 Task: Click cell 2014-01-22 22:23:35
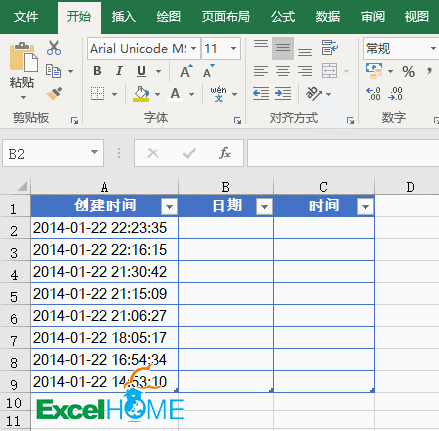click(x=104, y=228)
